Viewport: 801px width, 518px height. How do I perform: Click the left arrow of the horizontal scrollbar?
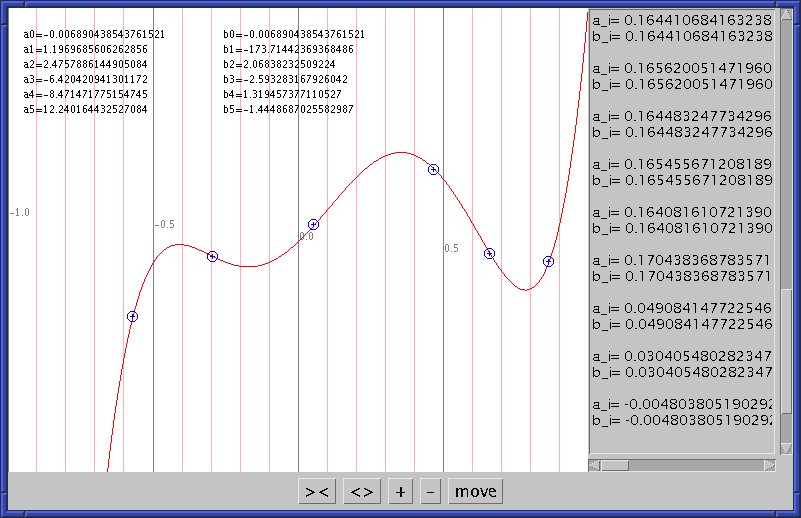pyautogui.click(x=596, y=466)
